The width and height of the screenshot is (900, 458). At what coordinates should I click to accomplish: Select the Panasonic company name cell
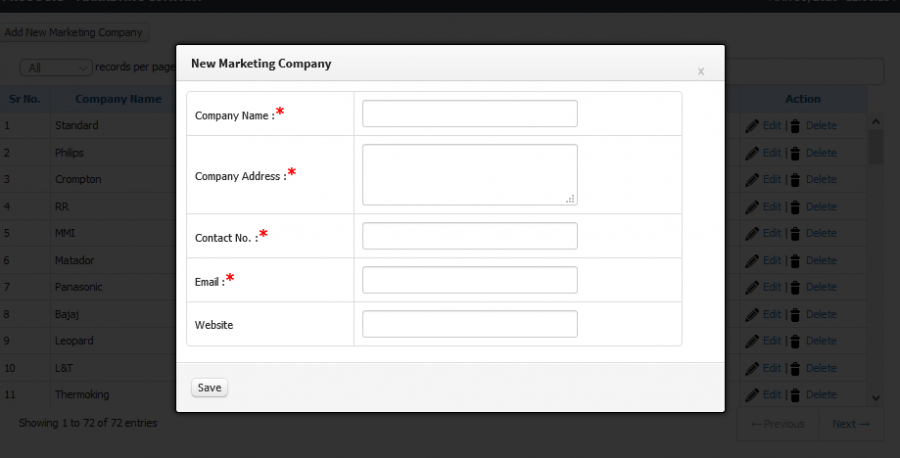coord(79,286)
